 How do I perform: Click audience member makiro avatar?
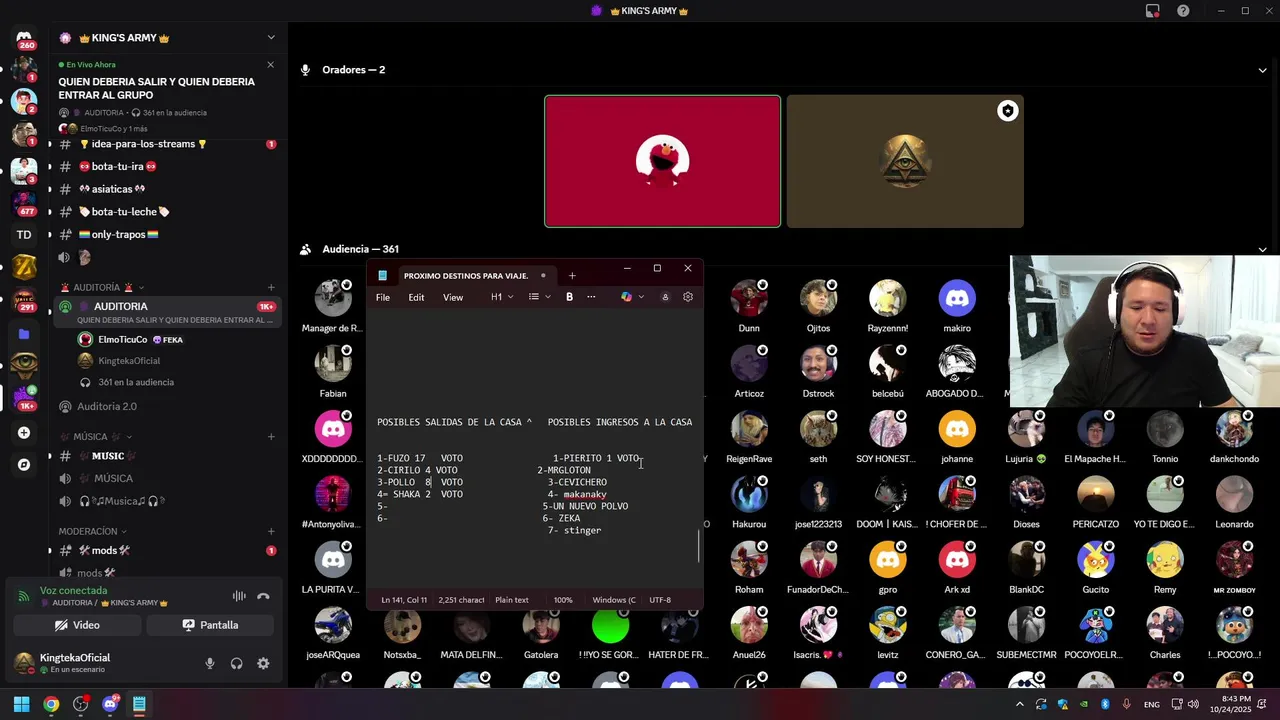coord(957,298)
